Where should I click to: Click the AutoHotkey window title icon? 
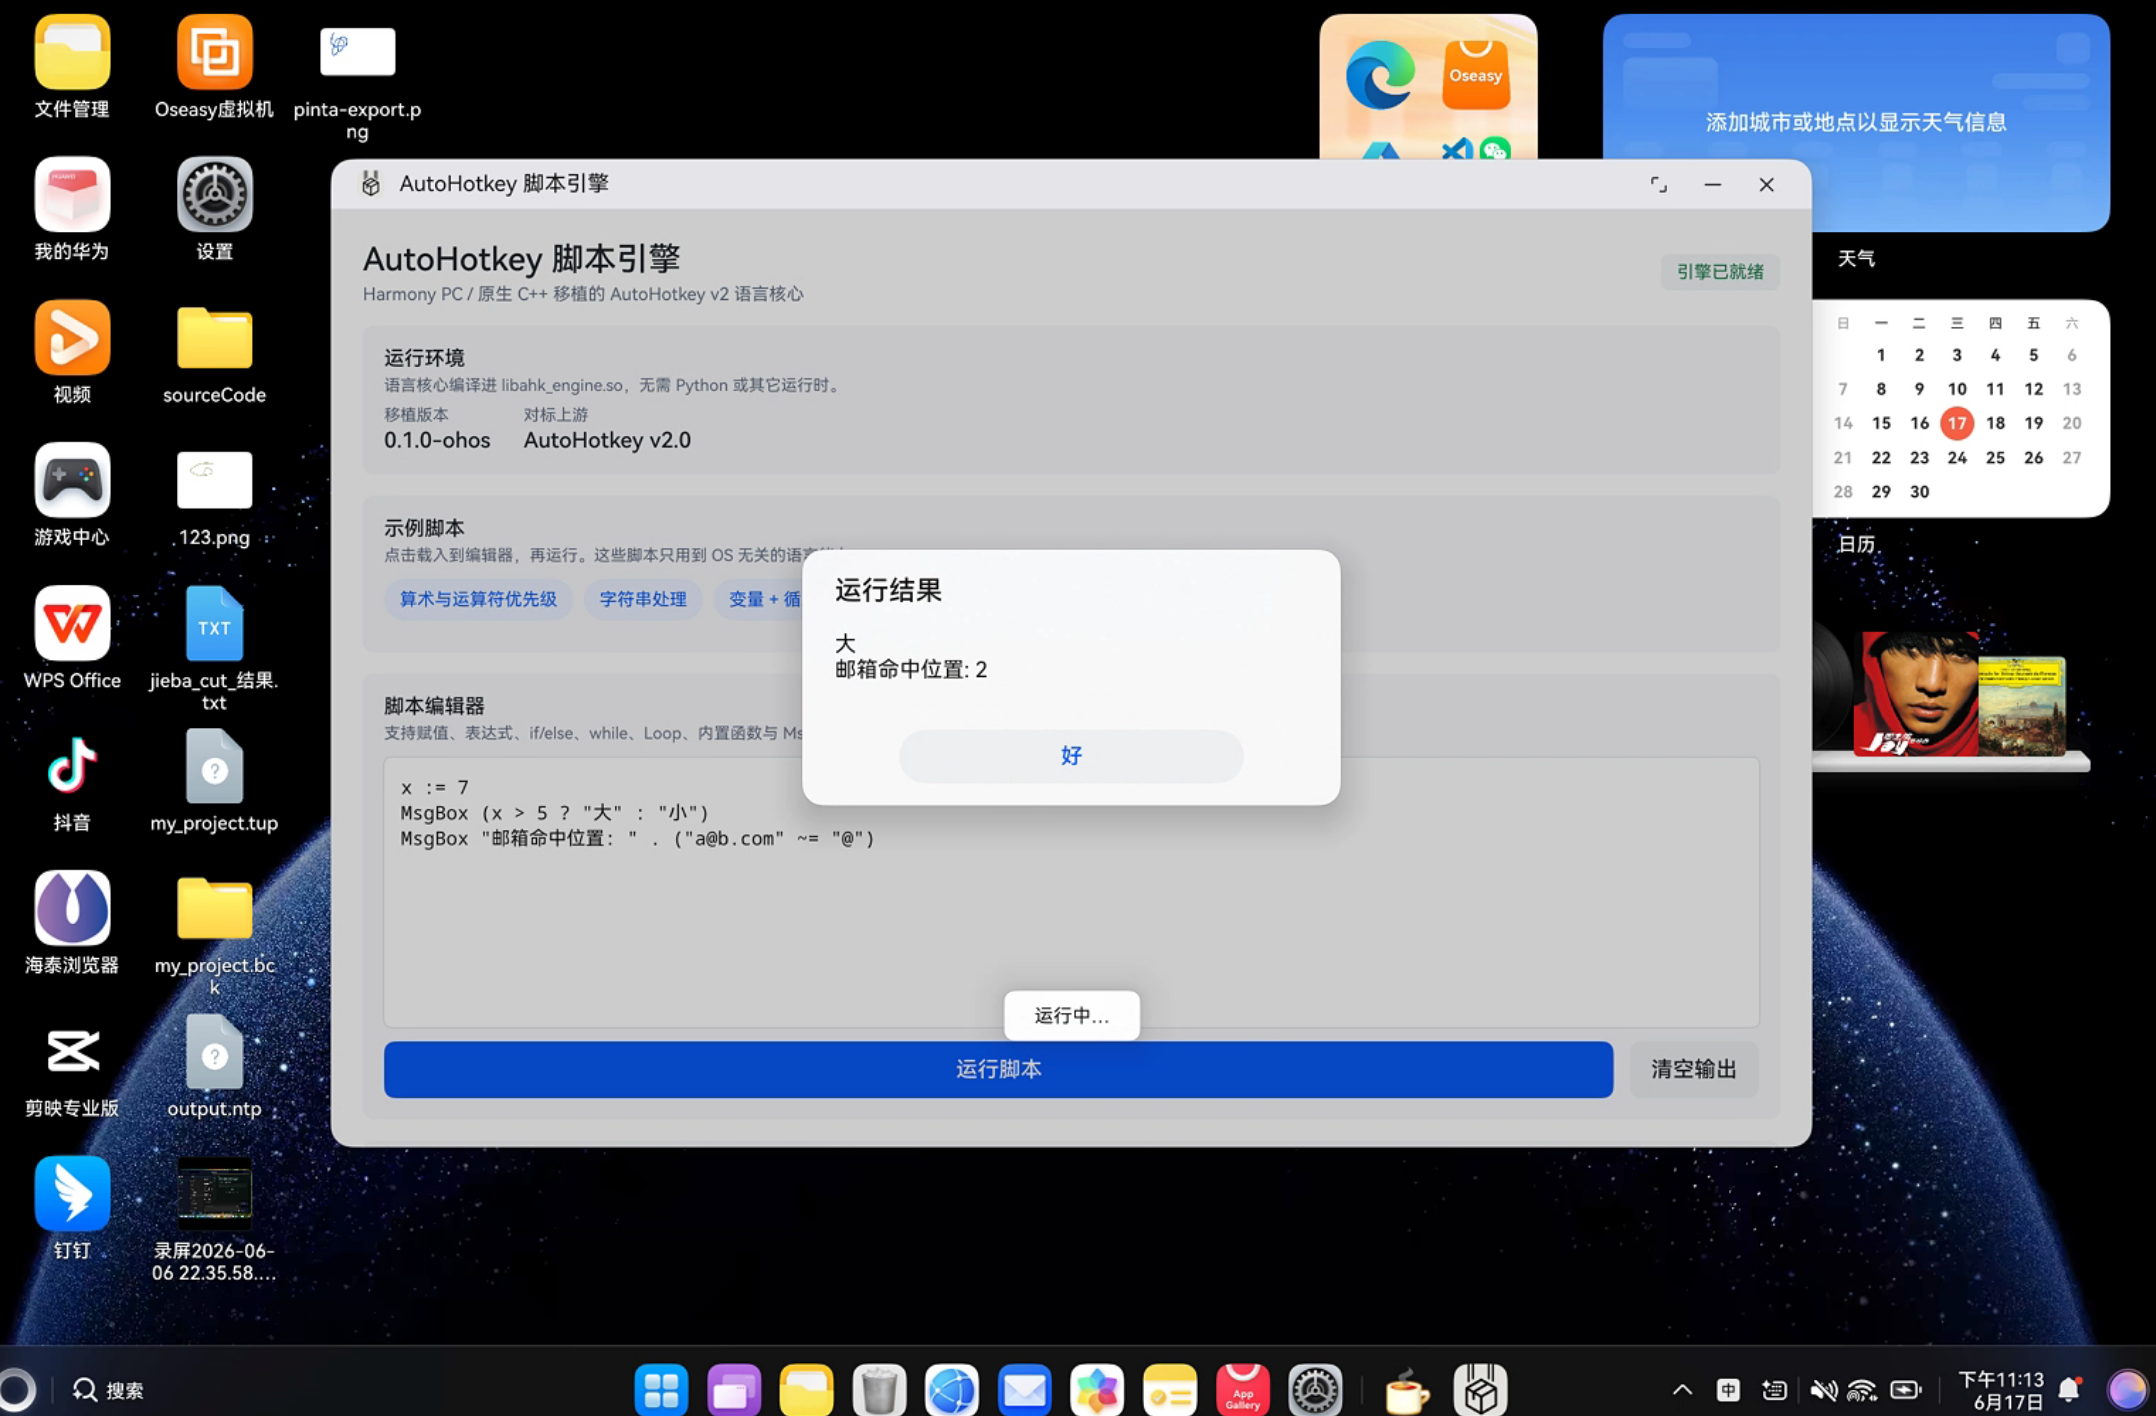click(371, 184)
